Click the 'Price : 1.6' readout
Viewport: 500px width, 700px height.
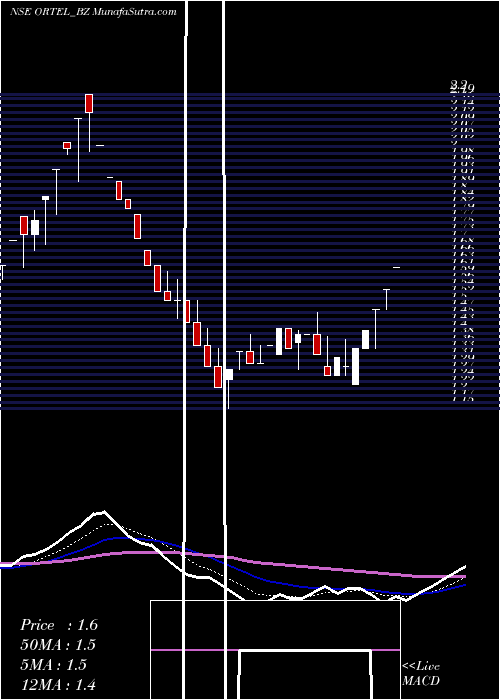click(59, 625)
